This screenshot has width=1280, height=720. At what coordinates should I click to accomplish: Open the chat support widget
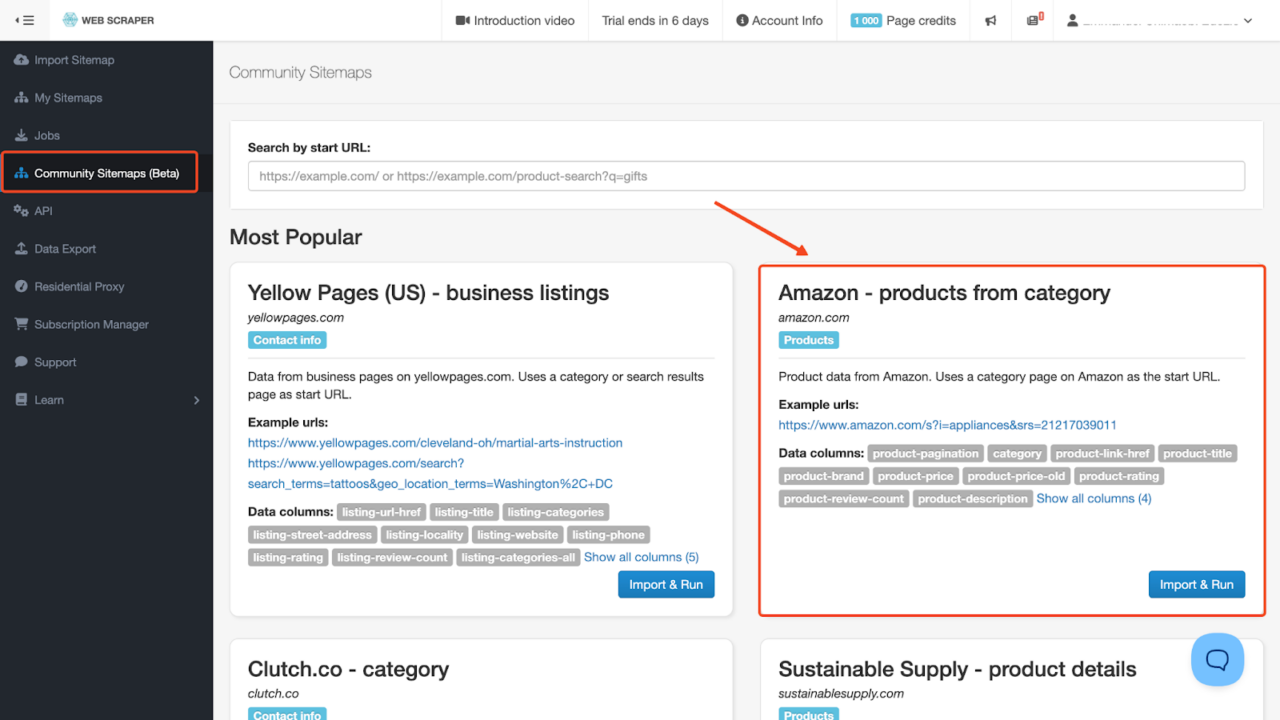[x=1217, y=660]
